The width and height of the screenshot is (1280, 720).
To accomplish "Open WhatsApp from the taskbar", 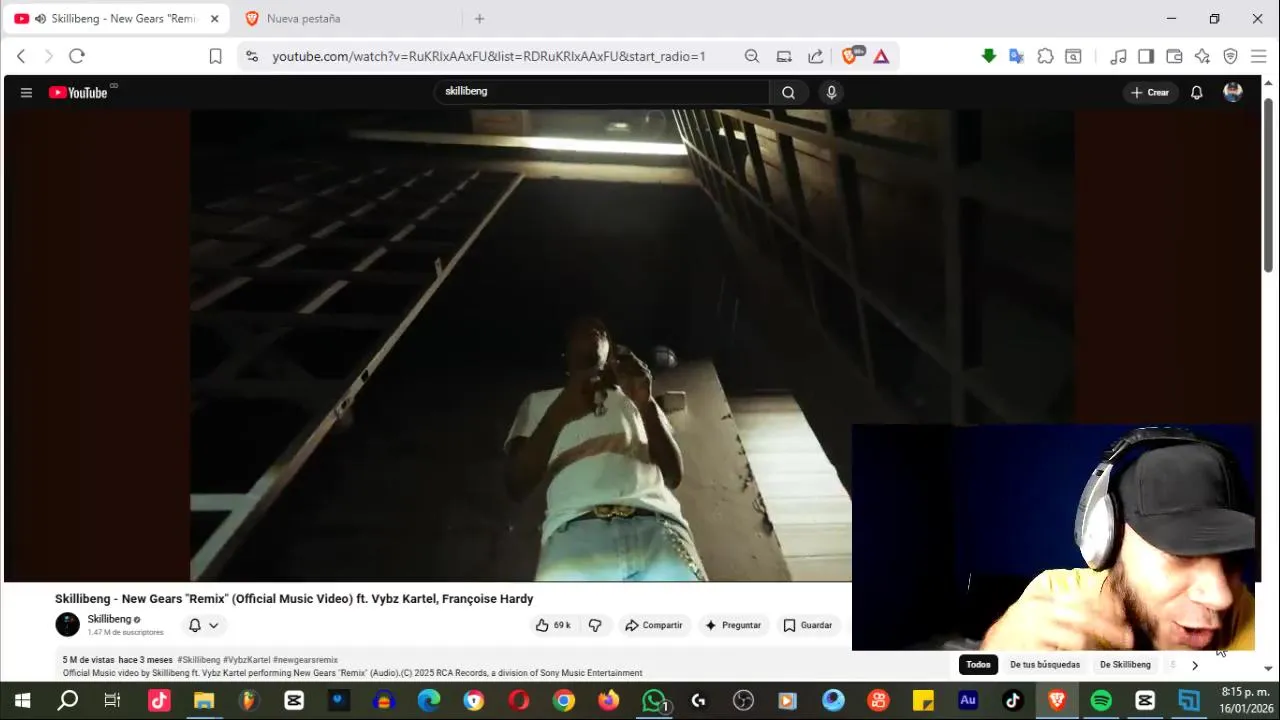I will point(654,701).
